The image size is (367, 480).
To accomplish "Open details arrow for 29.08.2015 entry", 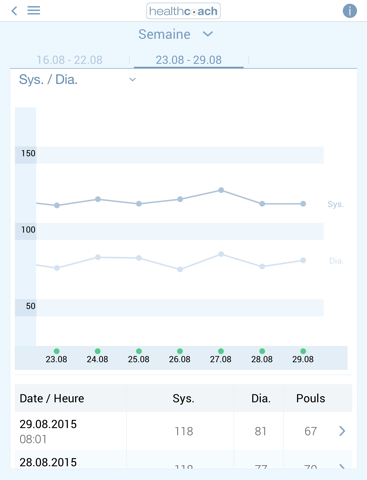I will tap(342, 431).
